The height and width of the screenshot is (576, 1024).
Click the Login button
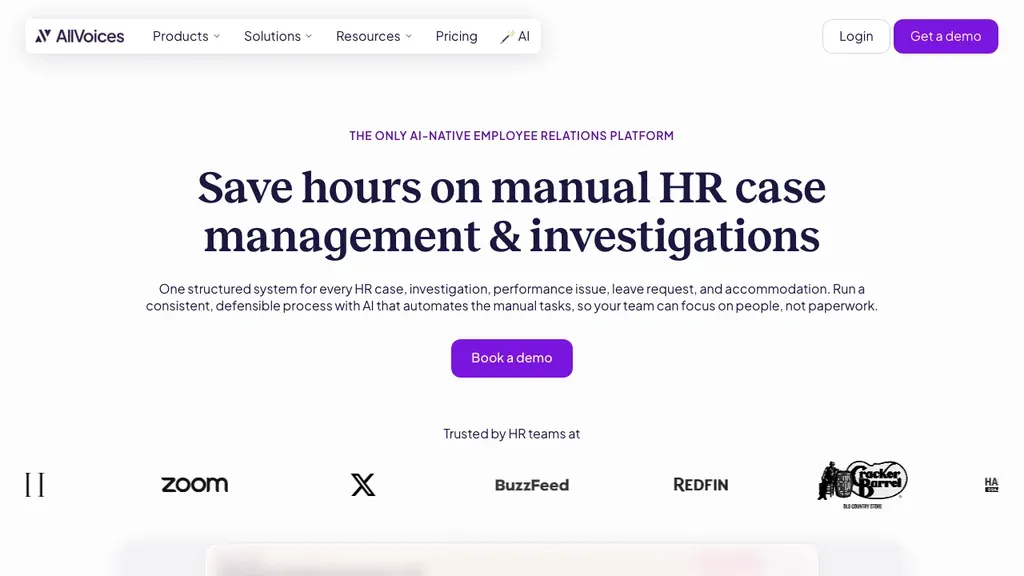point(856,36)
